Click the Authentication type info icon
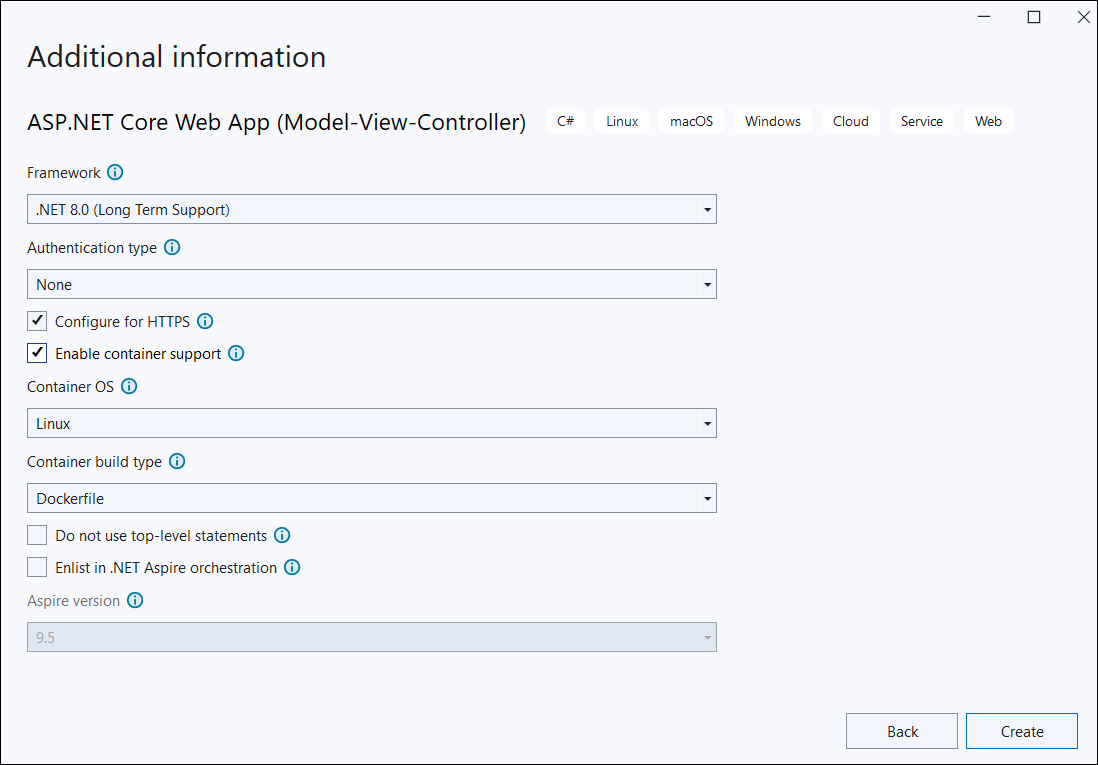 point(172,247)
